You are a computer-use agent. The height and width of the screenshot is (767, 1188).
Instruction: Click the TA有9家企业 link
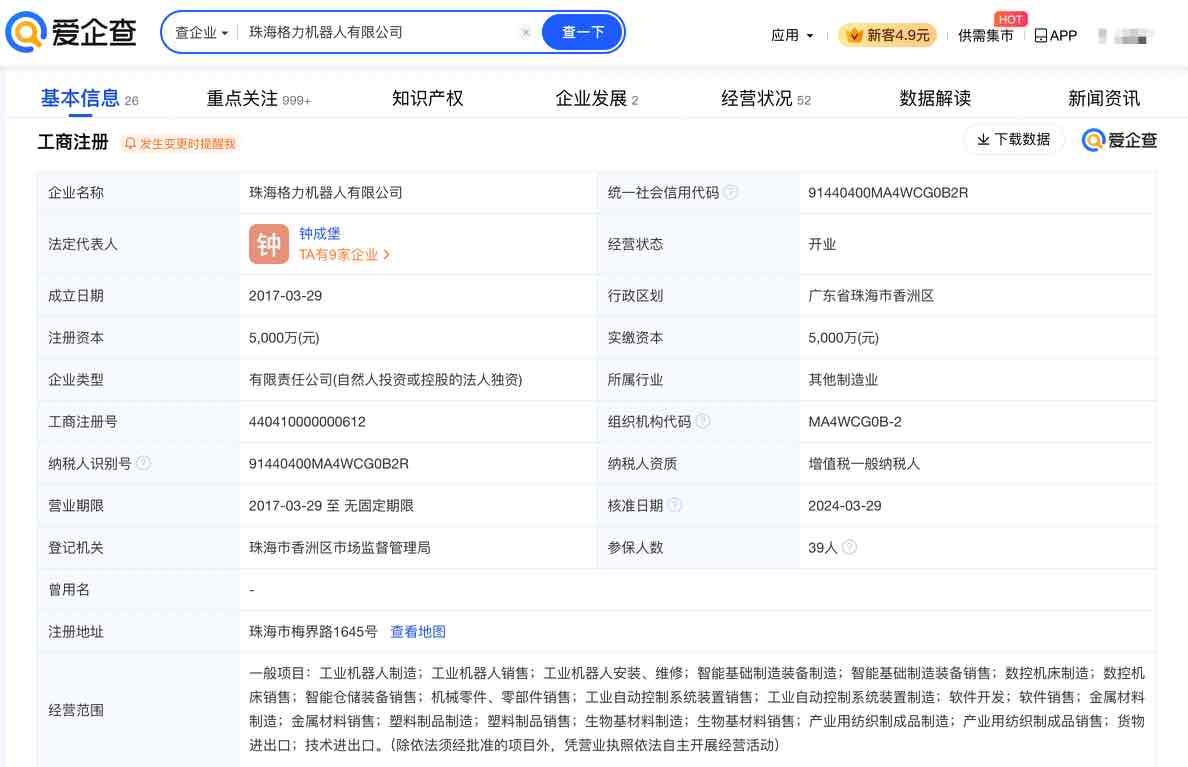343,254
